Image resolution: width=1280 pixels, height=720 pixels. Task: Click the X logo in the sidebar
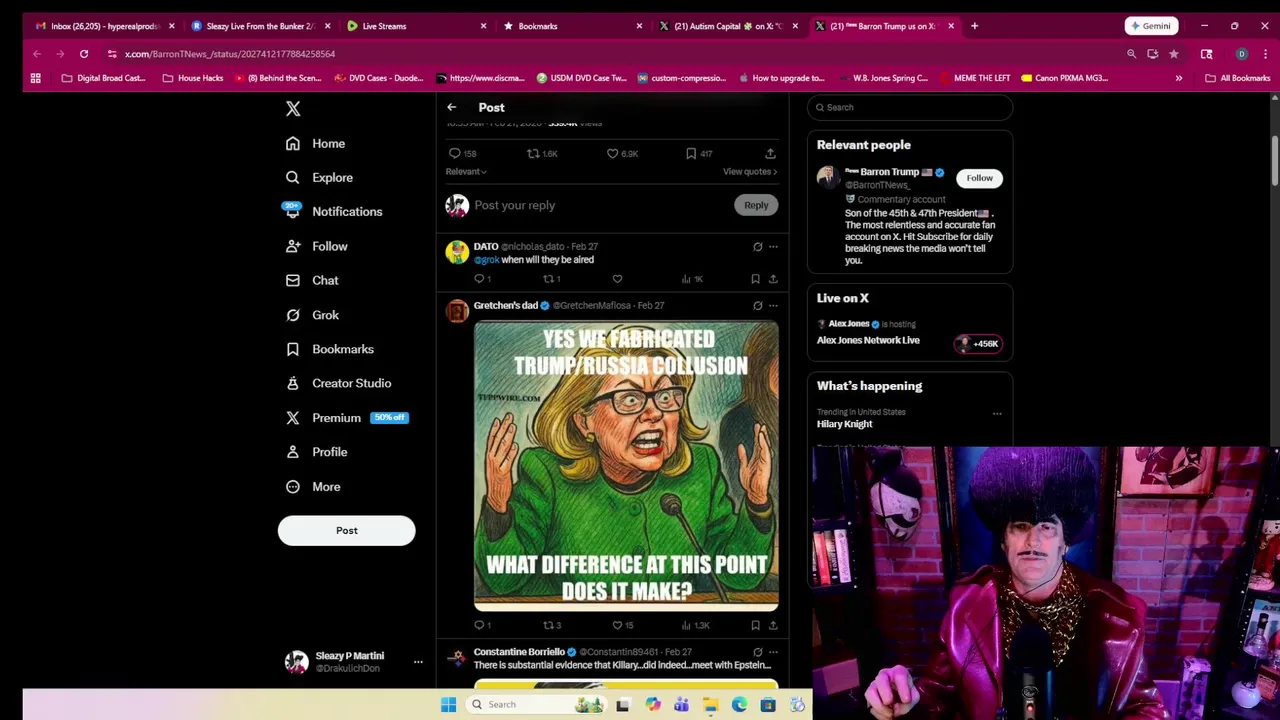(x=293, y=108)
